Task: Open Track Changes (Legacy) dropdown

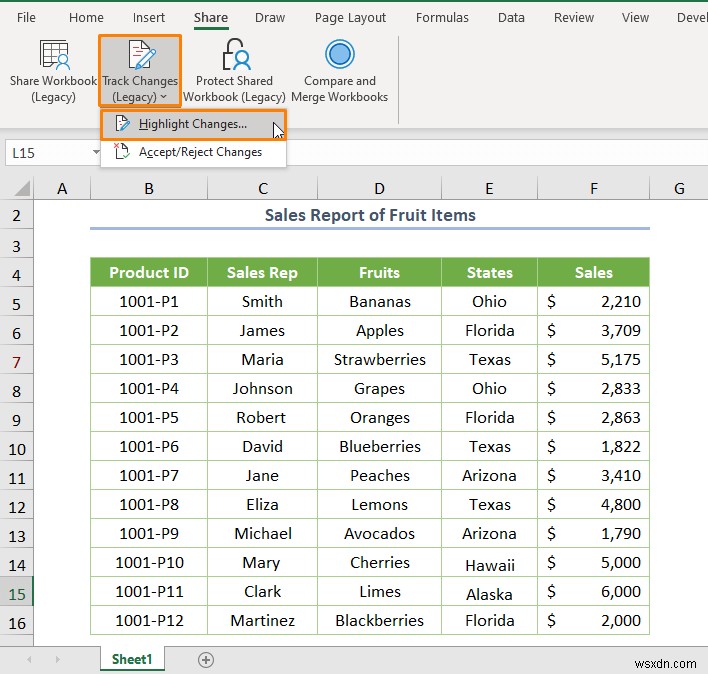Action: (140, 72)
